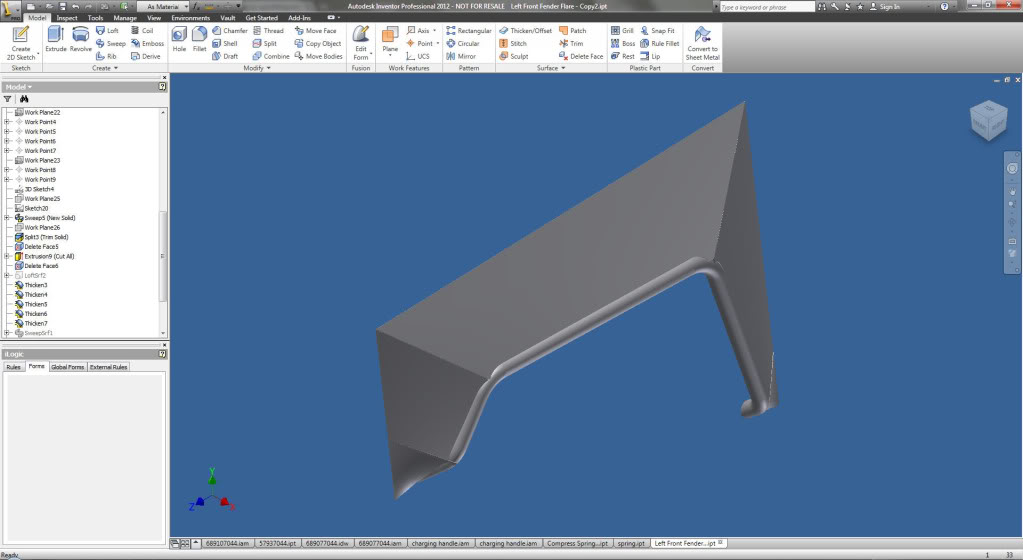
Task: Open the Global Forms iLogic tab
Action: (x=67, y=367)
